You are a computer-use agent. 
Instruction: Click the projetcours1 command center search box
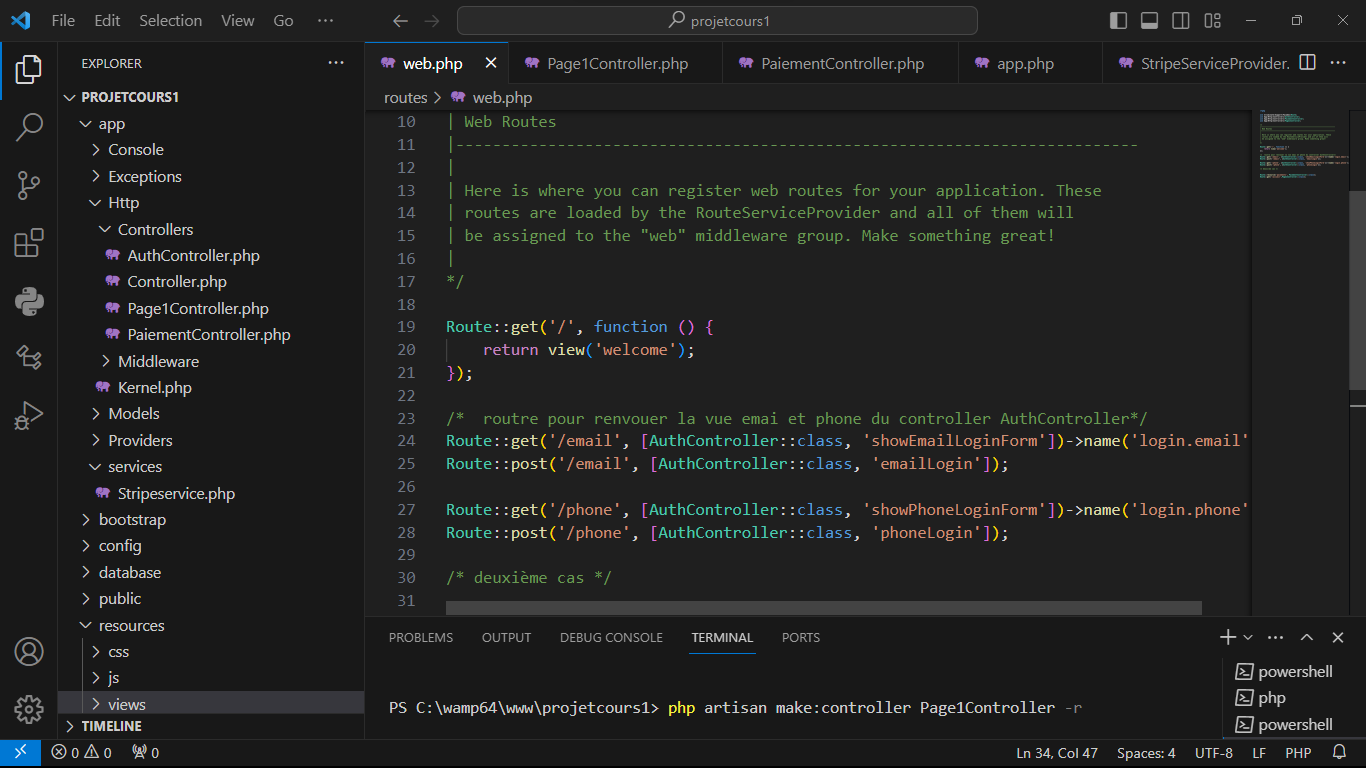click(717, 21)
